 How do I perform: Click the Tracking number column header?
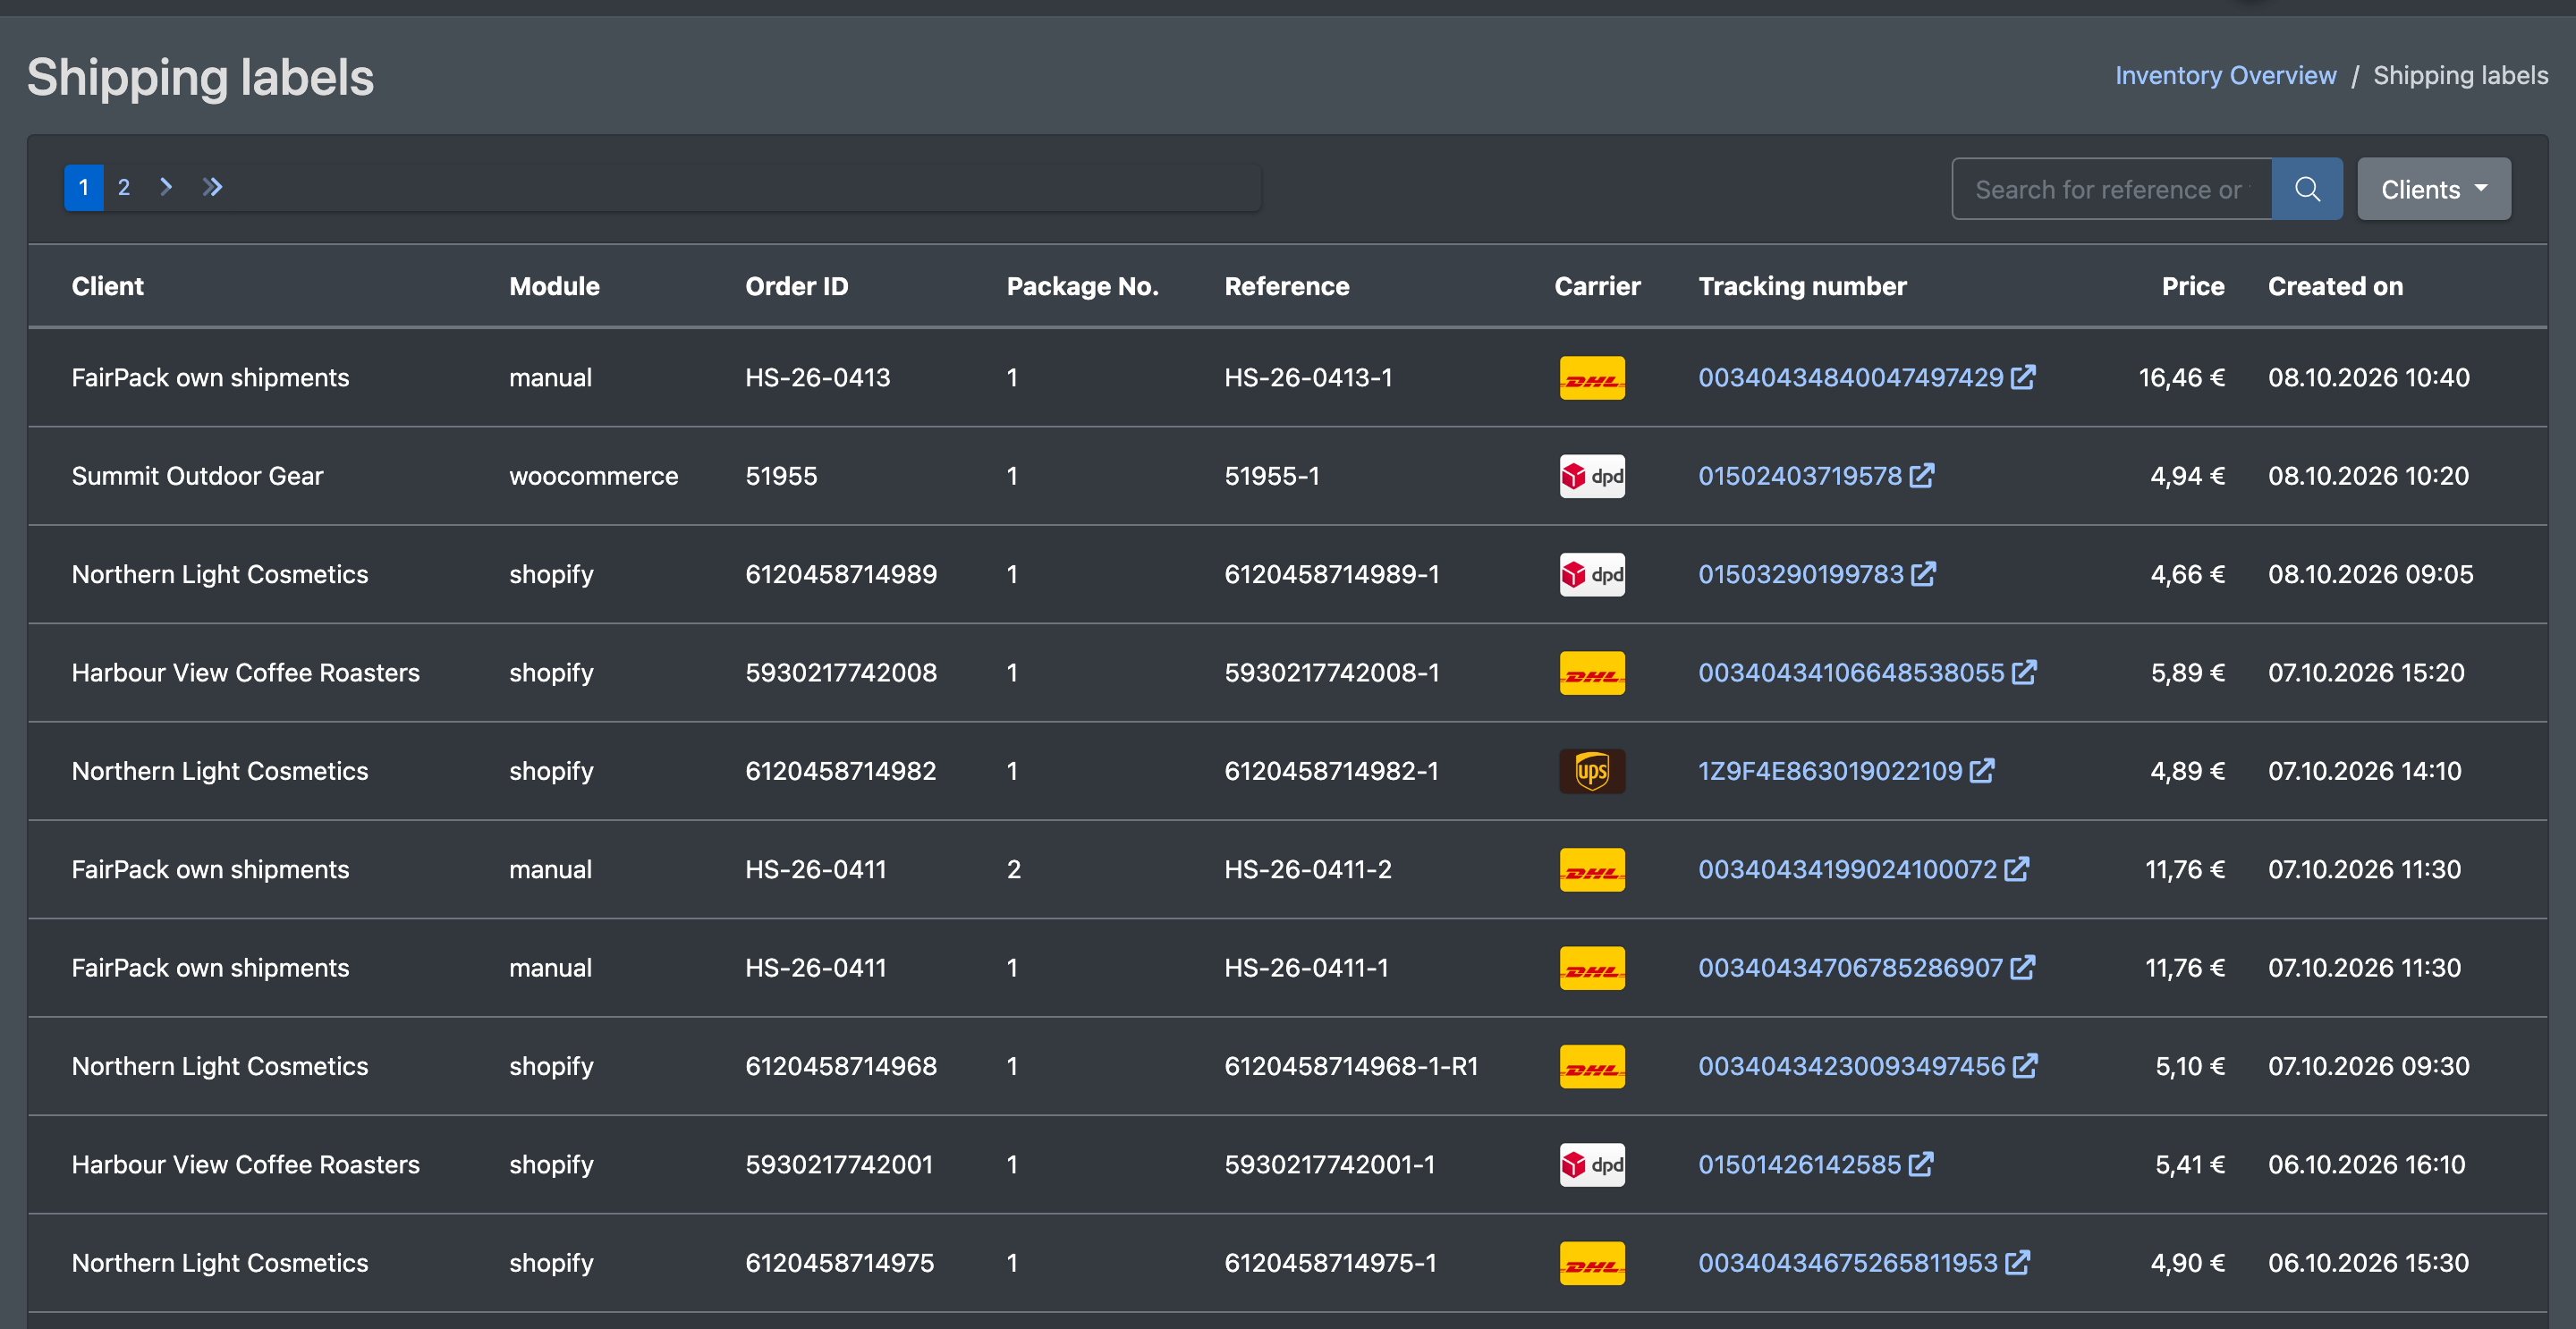coord(1802,286)
